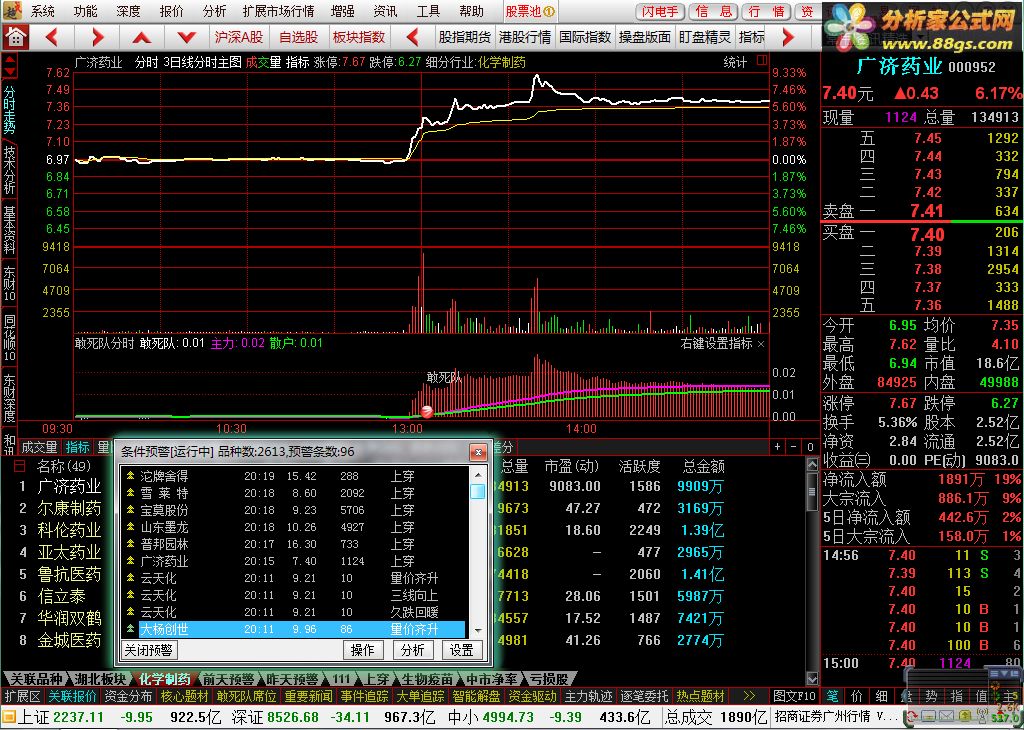The image size is (1024, 730).
Task: Select the 生物疫苗 bottom tab
Action: point(426,680)
